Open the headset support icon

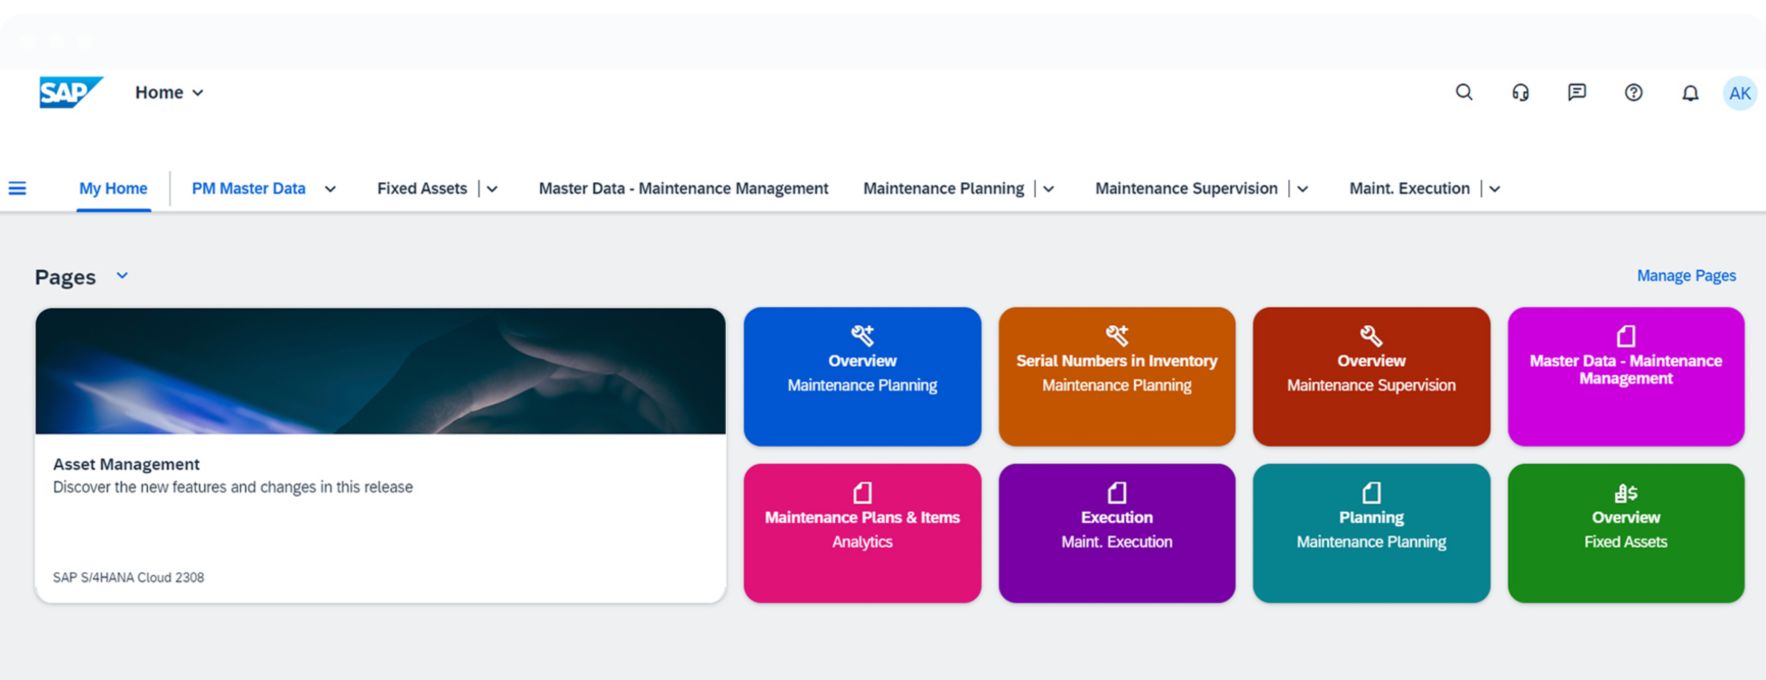(1520, 92)
